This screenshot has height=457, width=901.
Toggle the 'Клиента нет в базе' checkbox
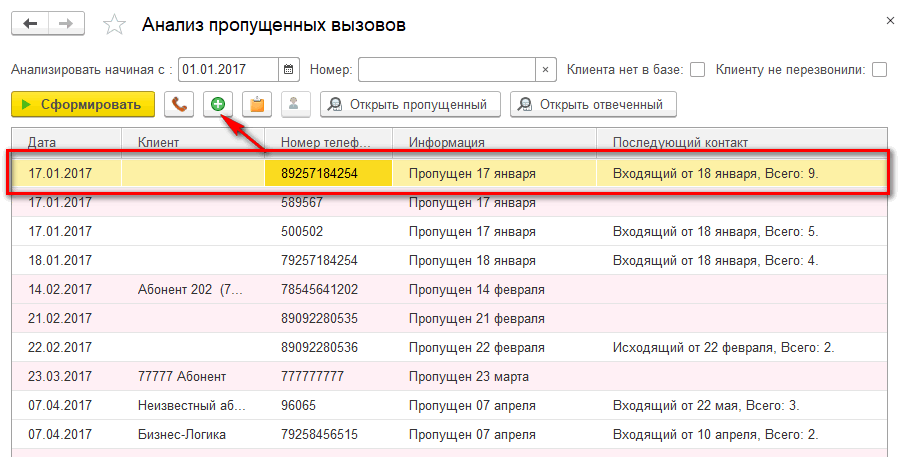pyautogui.click(x=698, y=70)
